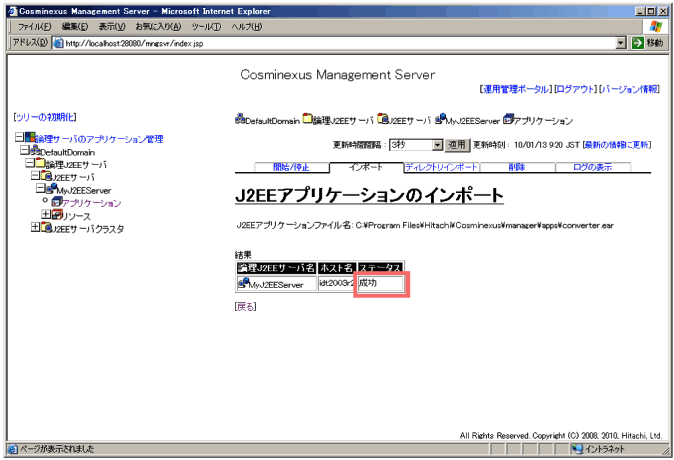674x460 pixels.
Task: Click the イントラネット zone icon in status bar
Action: coord(577,449)
